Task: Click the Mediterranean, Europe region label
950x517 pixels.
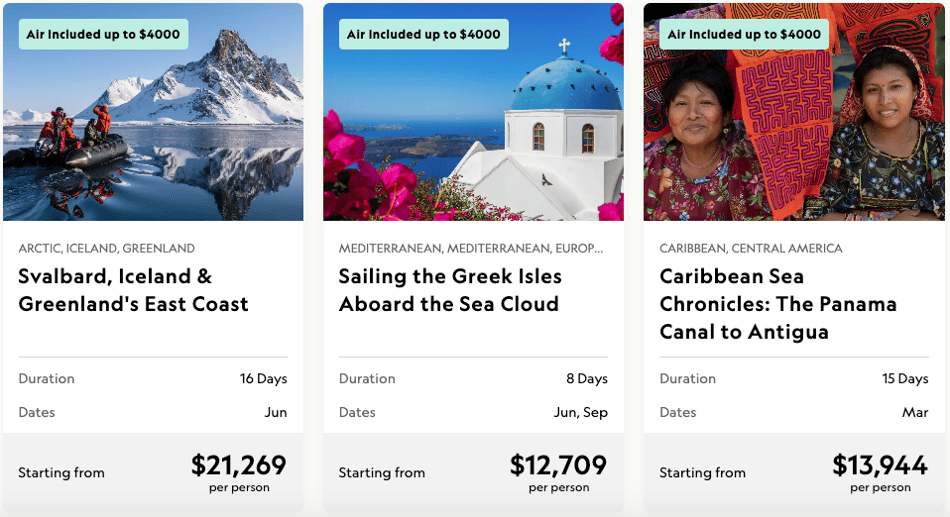Action: (471, 248)
